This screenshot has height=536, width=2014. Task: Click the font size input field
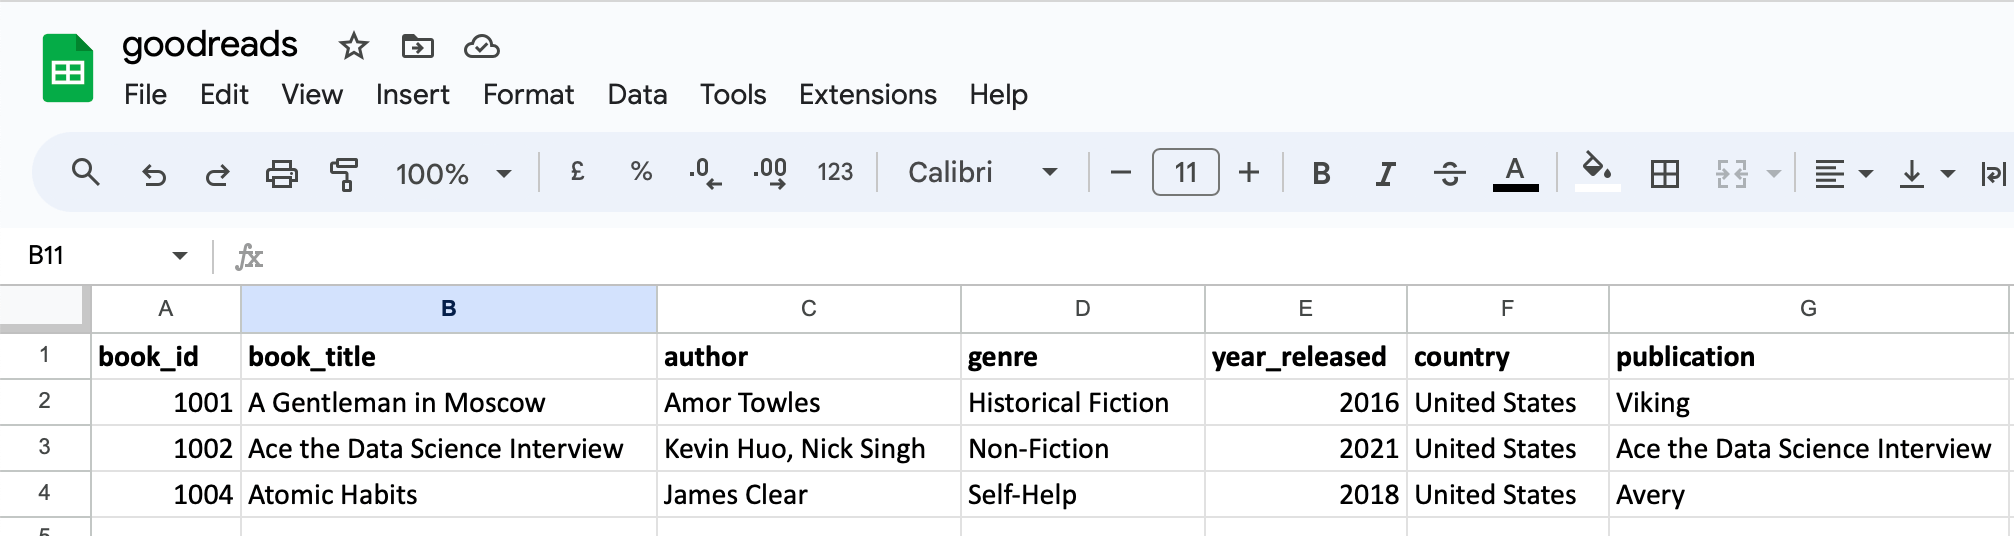tap(1185, 173)
